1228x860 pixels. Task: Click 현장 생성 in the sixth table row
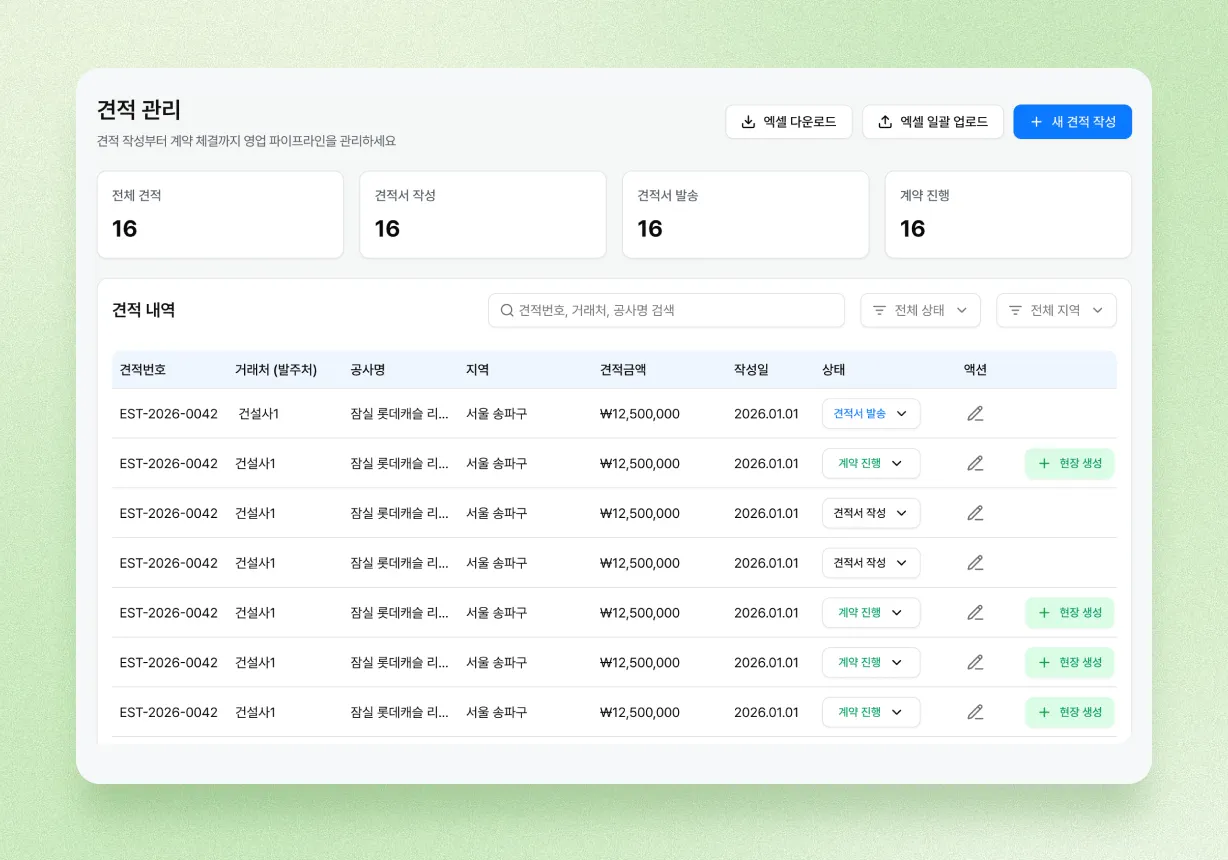coord(1070,662)
